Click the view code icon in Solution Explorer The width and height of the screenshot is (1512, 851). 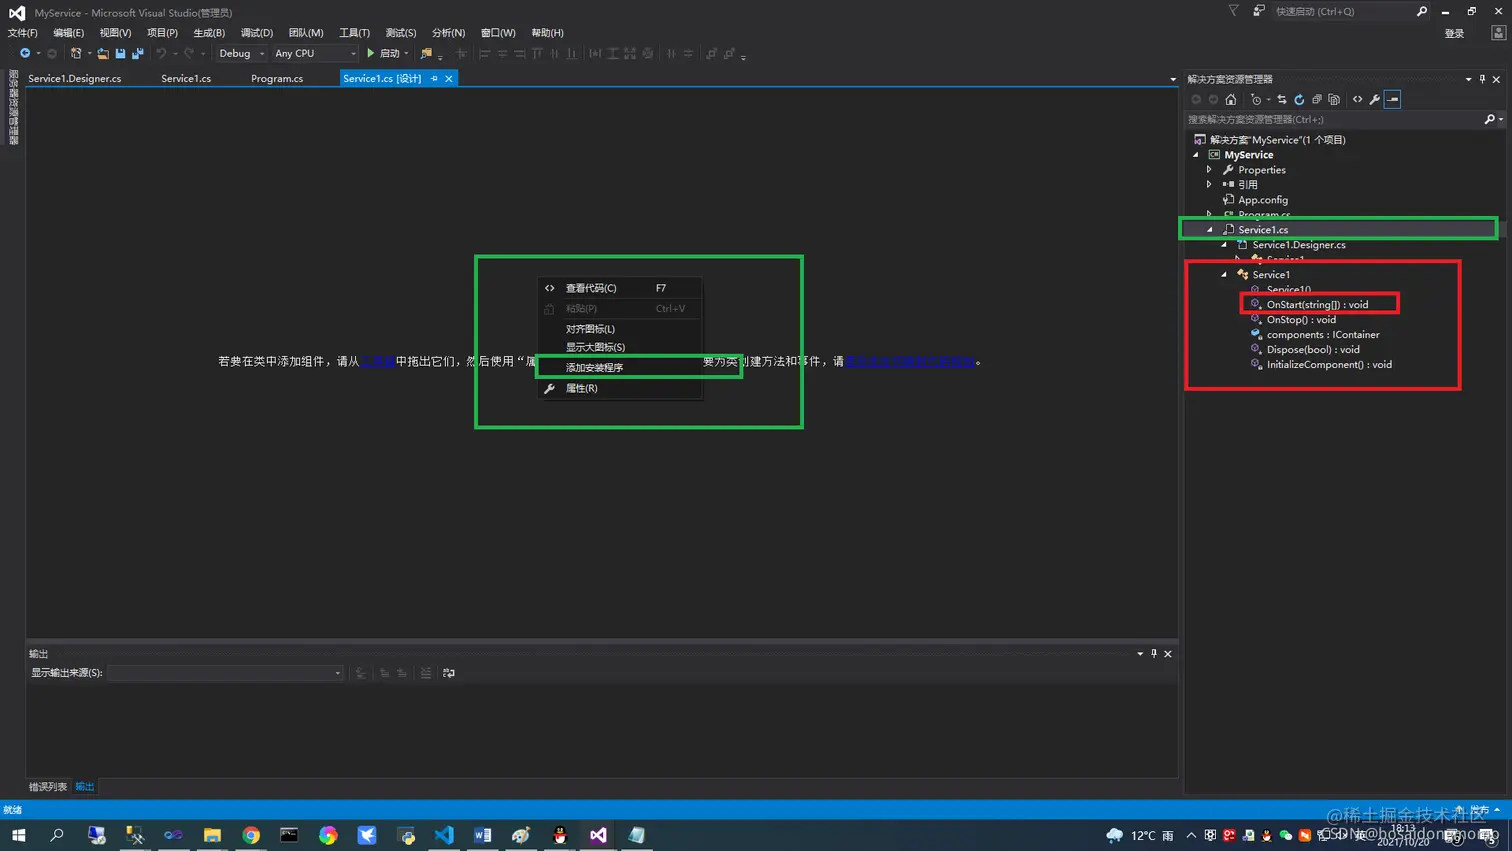pyautogui.click(x=1357, y=99)
